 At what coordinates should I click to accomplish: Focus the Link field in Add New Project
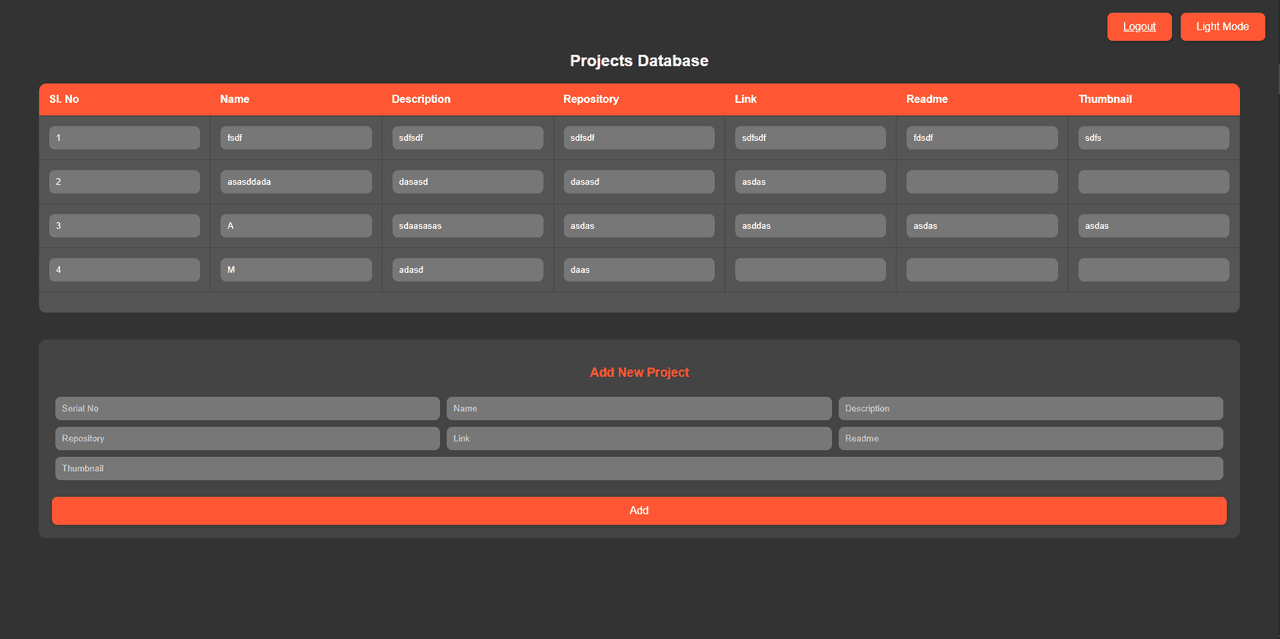pyautogui.click(x=639, y=438)
